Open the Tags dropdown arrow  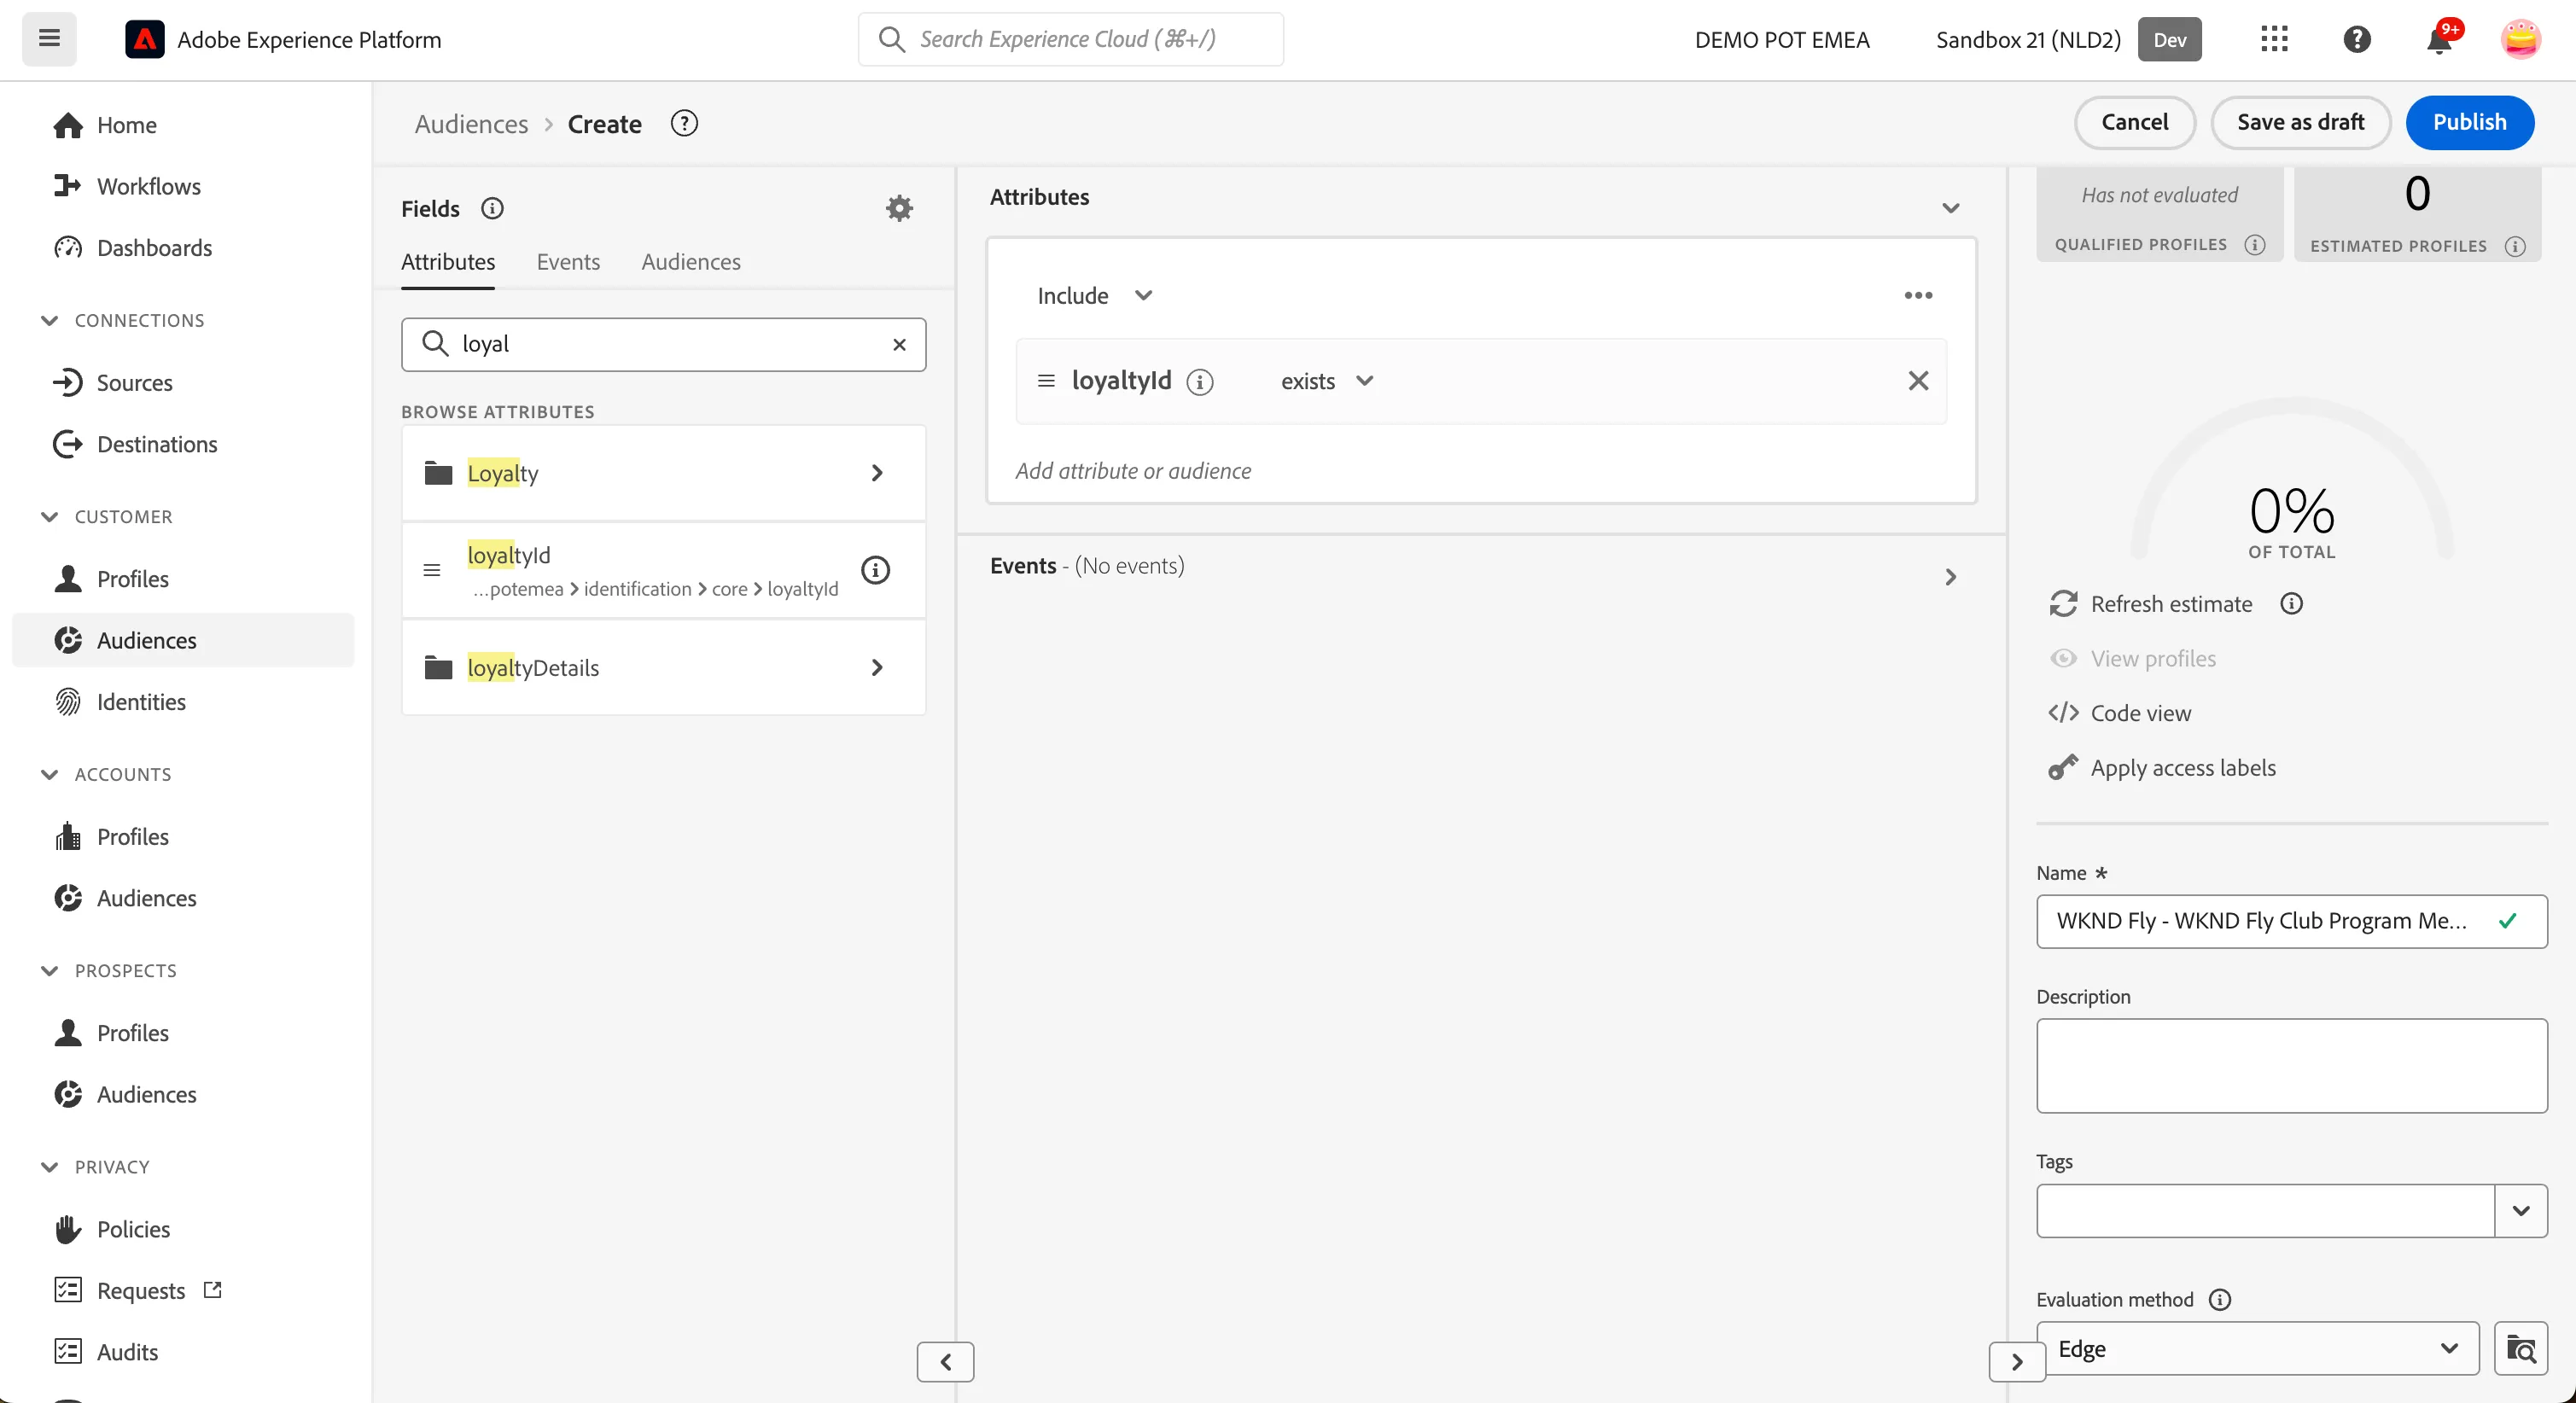tap(2520, 1210)
